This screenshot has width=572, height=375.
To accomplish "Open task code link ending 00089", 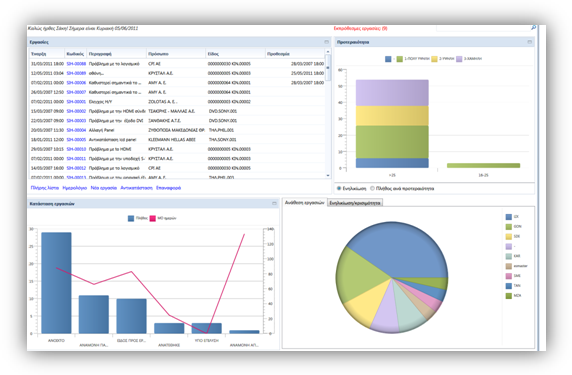I will click(76, 73).
